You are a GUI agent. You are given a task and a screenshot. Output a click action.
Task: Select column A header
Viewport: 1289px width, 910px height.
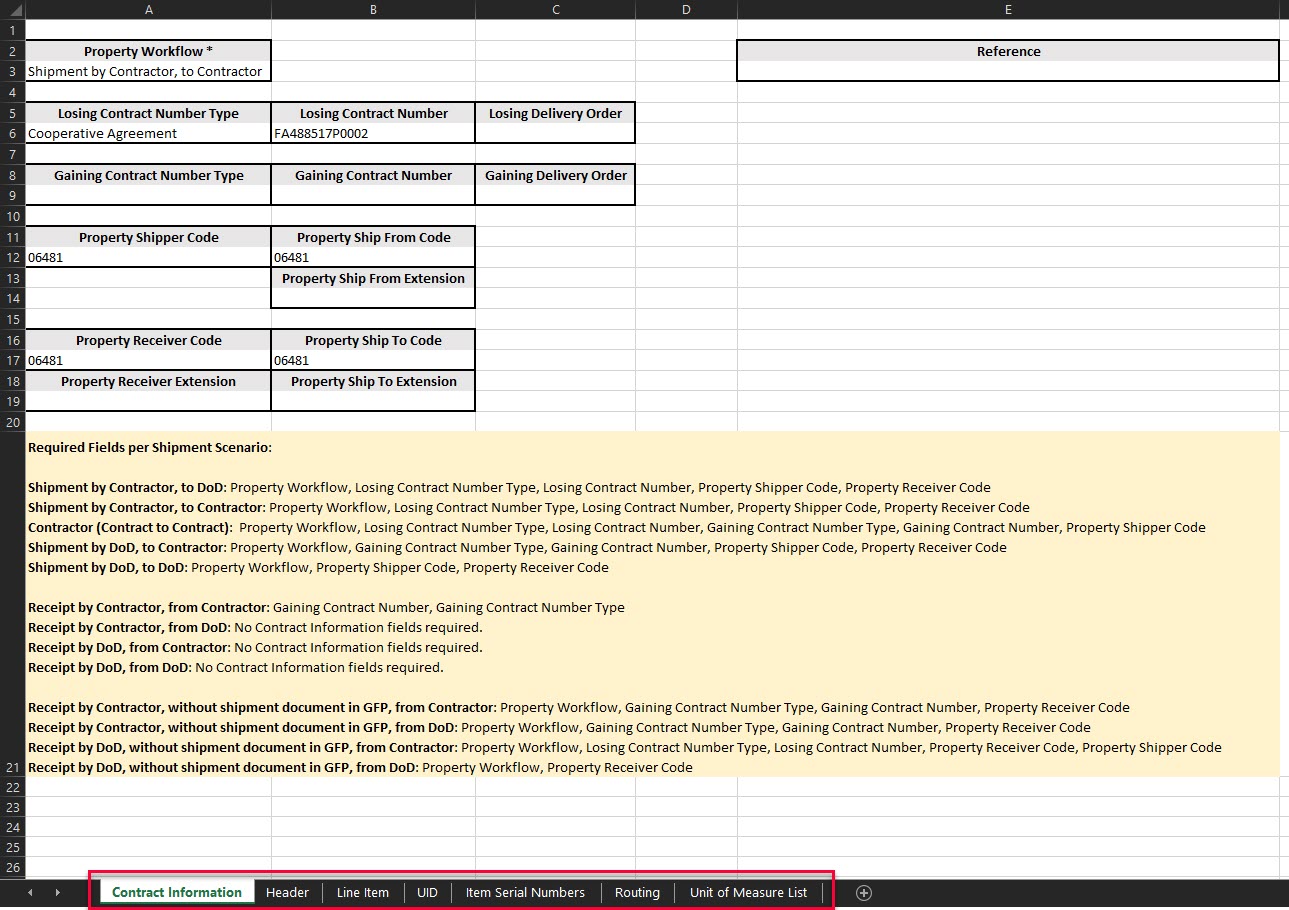[148, 9]
